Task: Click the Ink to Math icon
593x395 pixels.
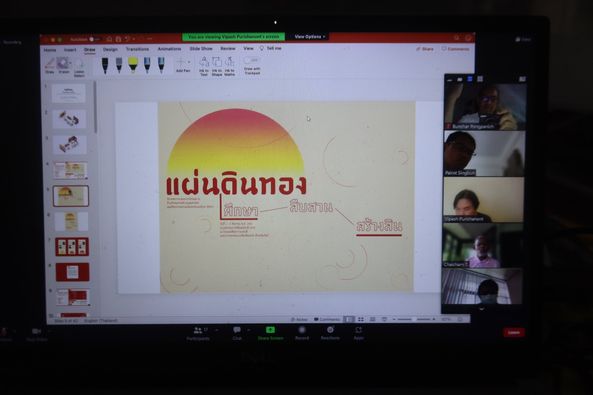Action: (230, 66)
